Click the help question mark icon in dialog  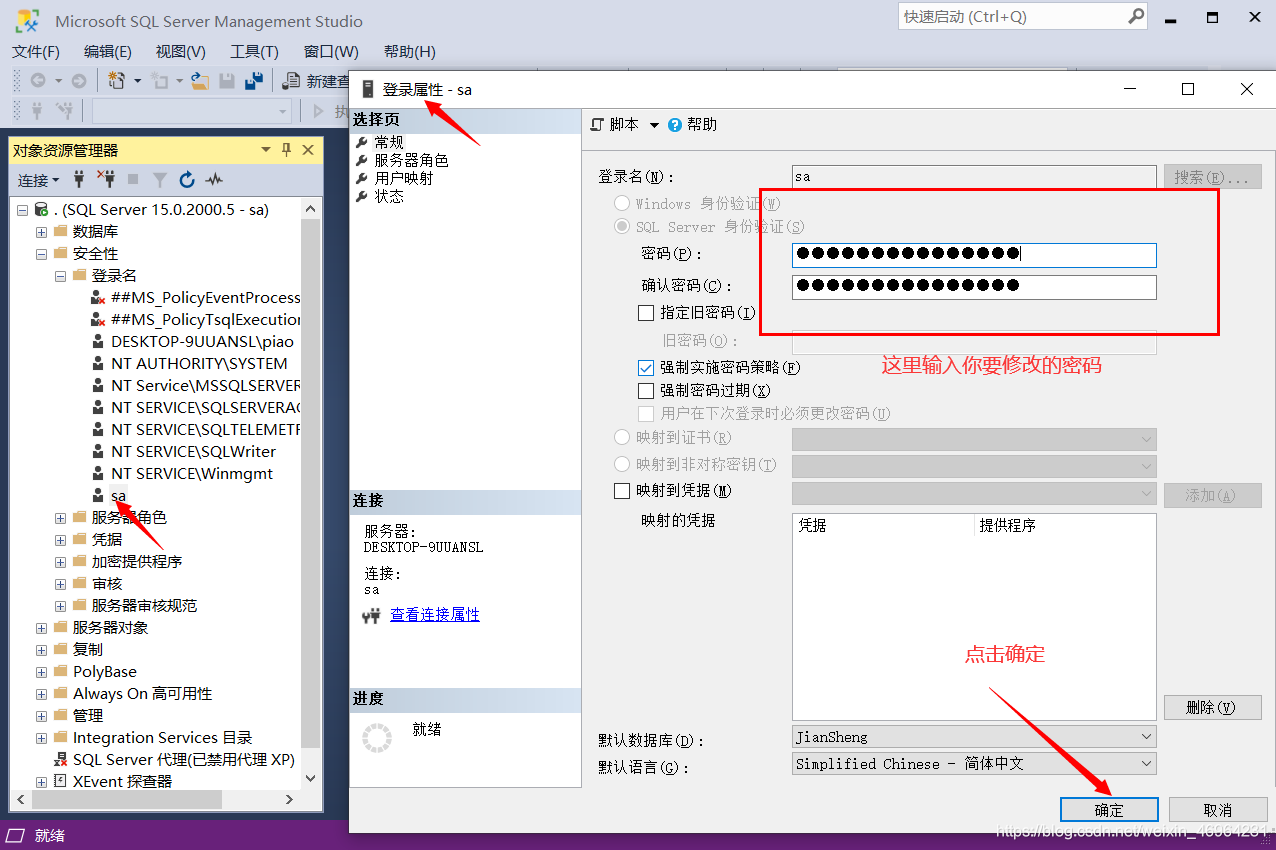pyautogui.click(x=675, y=125)
